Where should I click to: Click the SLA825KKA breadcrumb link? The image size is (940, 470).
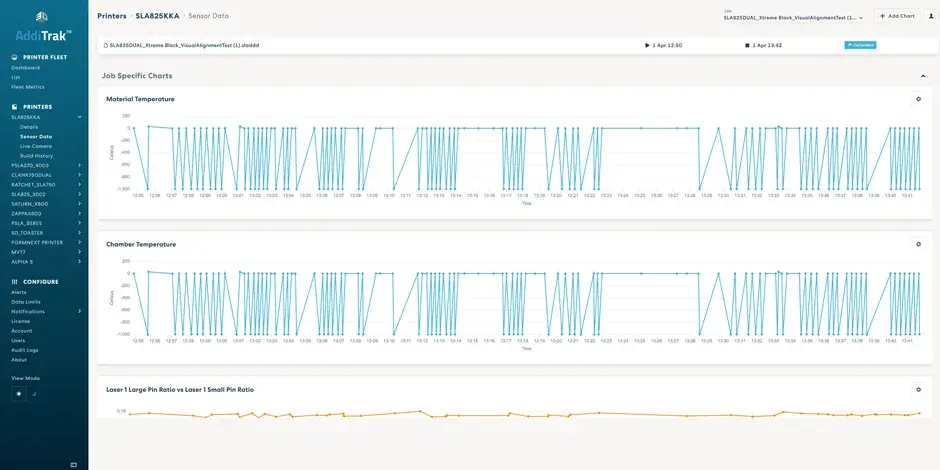[156, 16]
